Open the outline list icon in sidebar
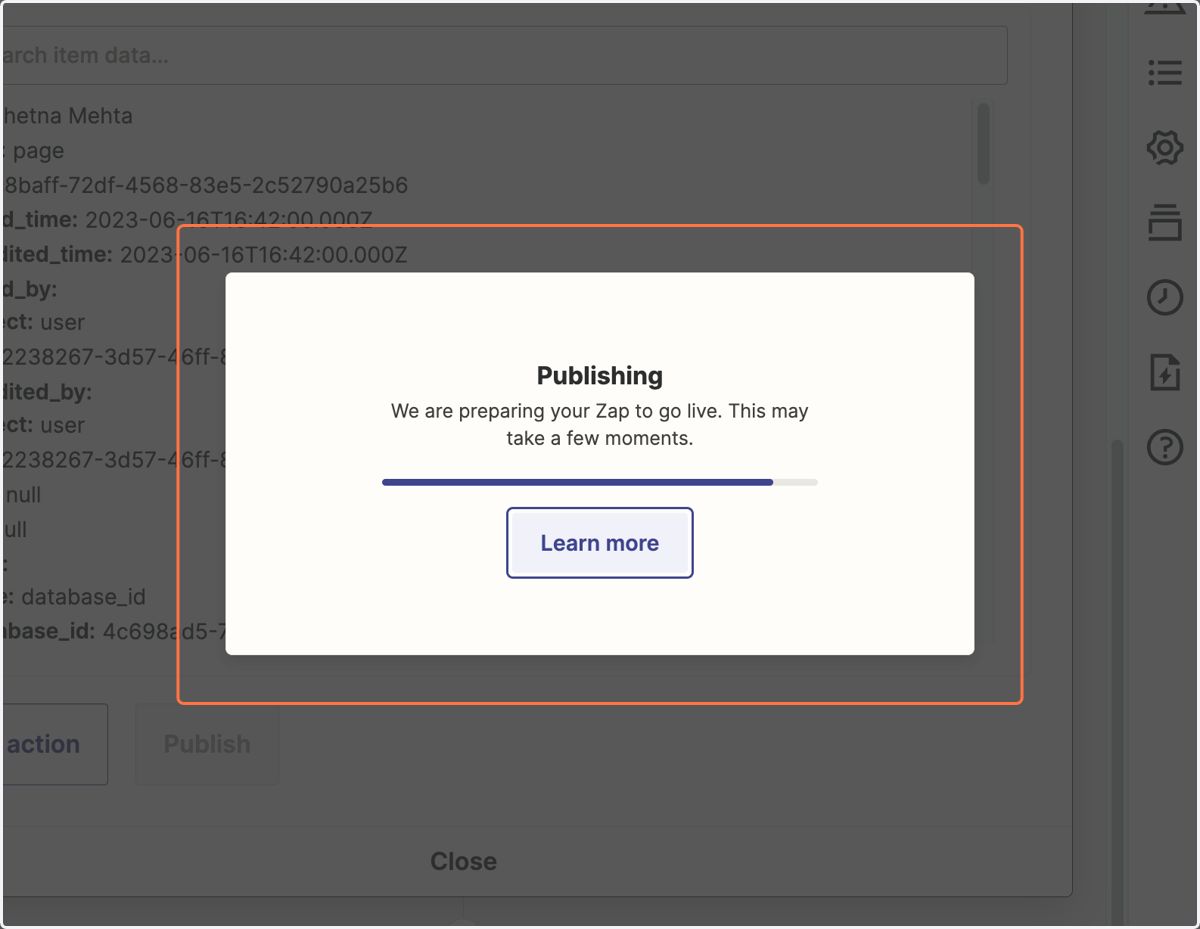1200x929 pixels. 1164,72
